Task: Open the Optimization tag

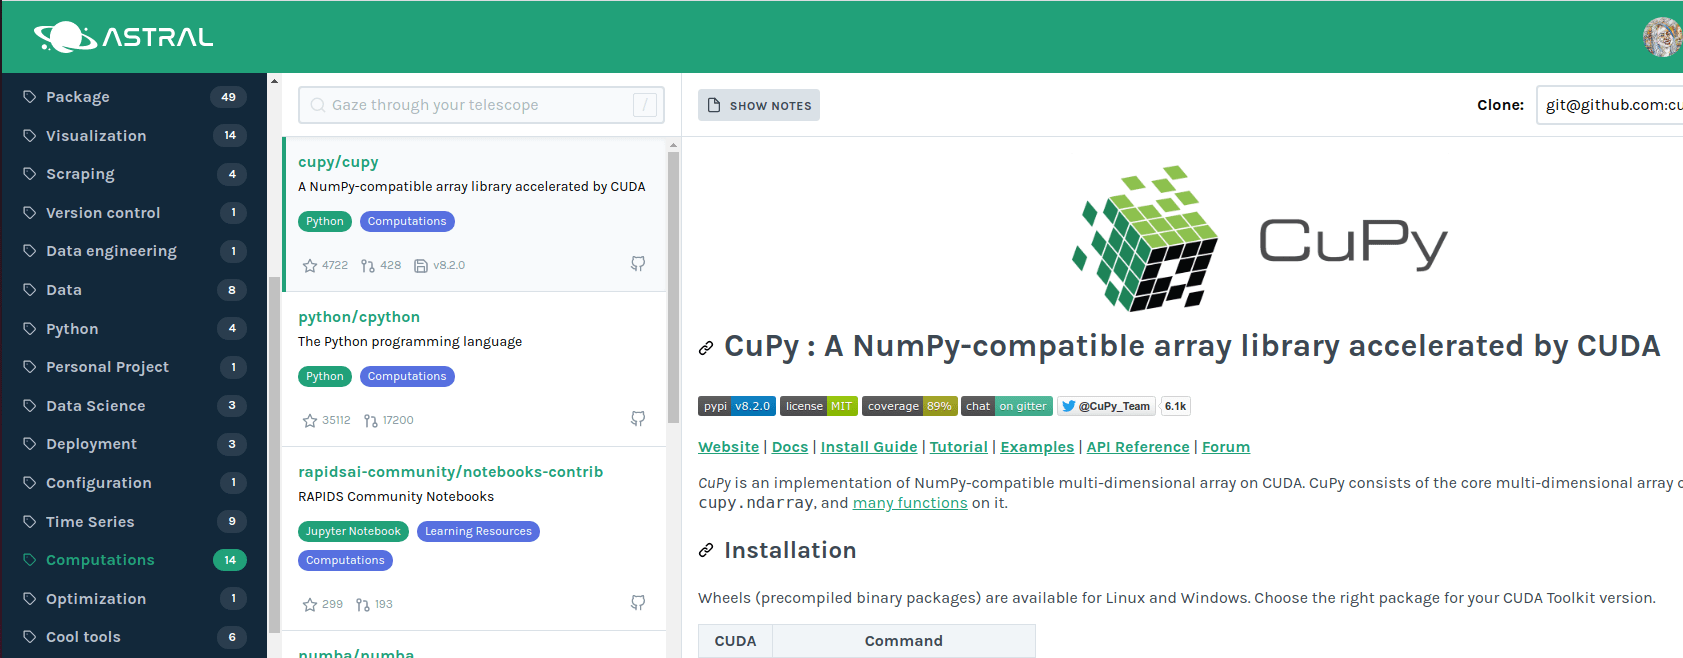Action: (x=134, y=598)
